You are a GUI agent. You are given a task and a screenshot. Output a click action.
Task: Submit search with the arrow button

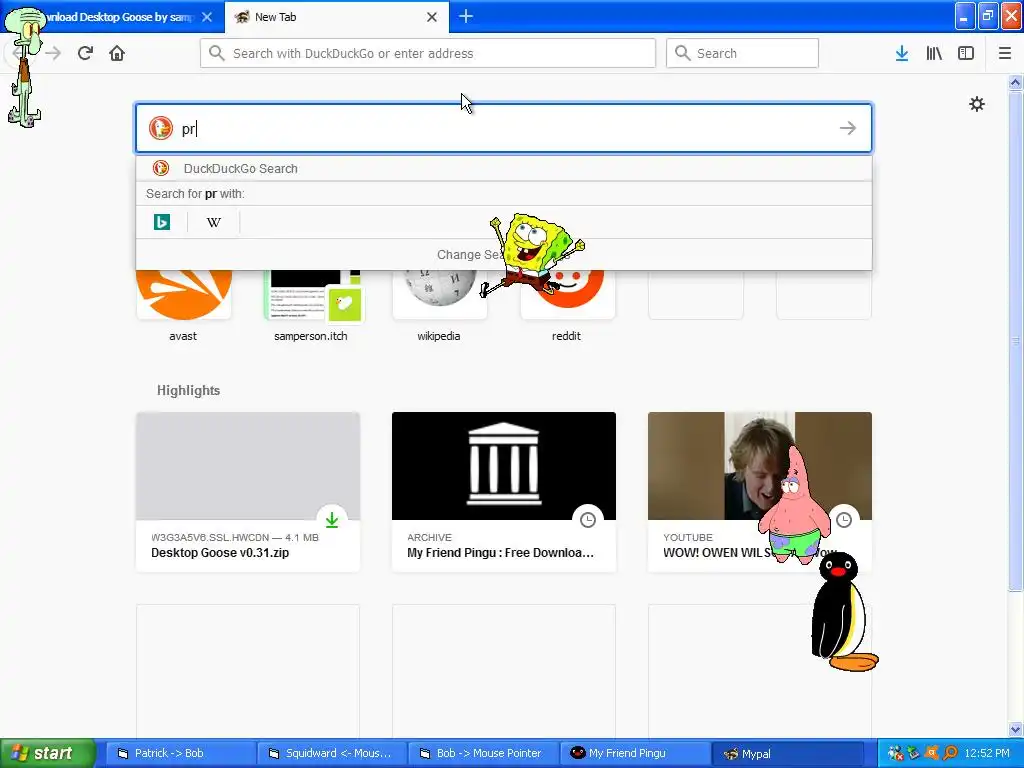(x=848, y=128)
